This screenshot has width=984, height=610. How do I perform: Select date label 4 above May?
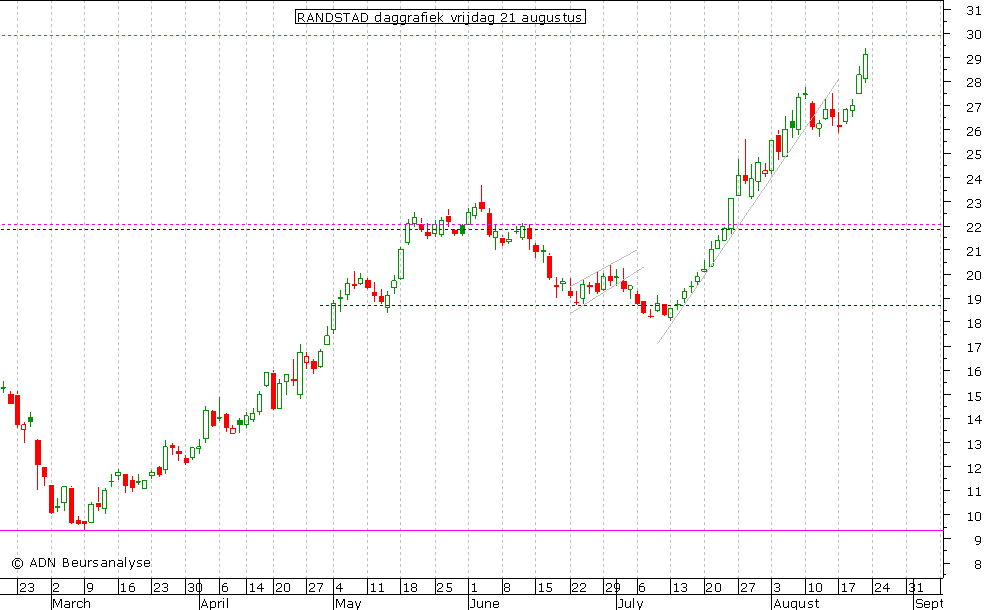(339, 587)
